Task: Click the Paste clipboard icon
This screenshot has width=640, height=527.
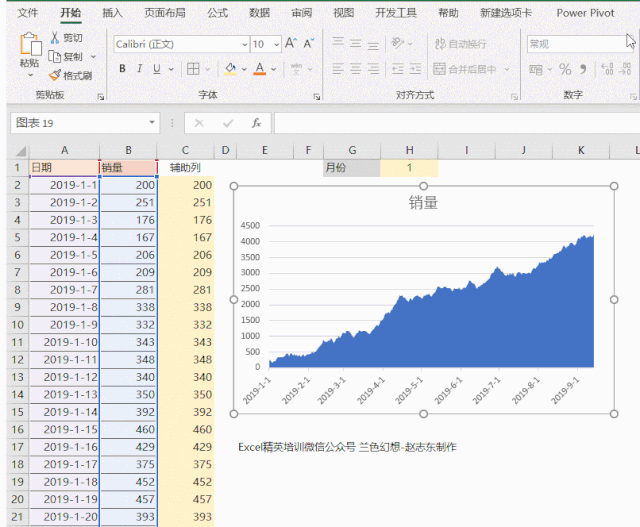Action: (30, 44)
